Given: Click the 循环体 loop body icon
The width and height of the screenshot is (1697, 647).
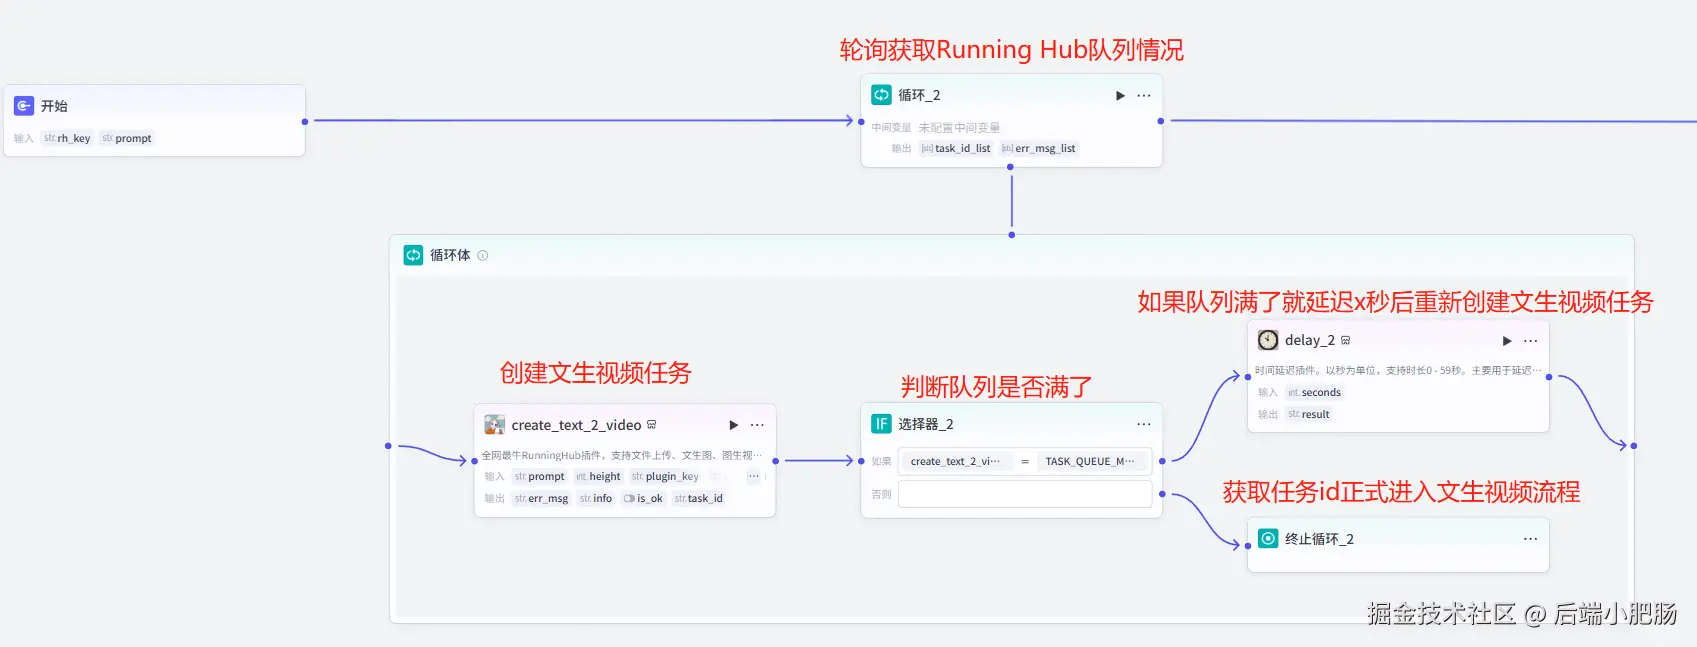Looking at the screenshot, I should coord(413,255).
